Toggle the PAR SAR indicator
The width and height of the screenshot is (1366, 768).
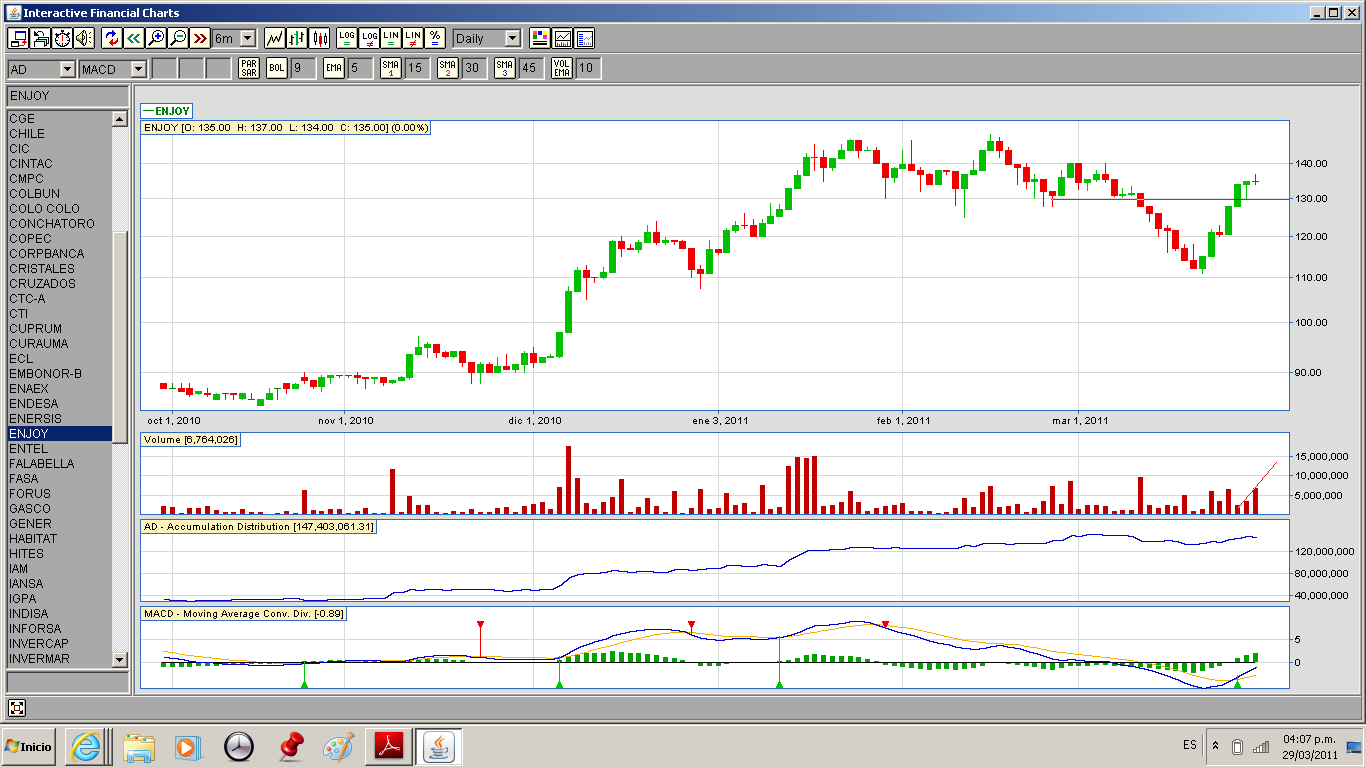(249, 68)
